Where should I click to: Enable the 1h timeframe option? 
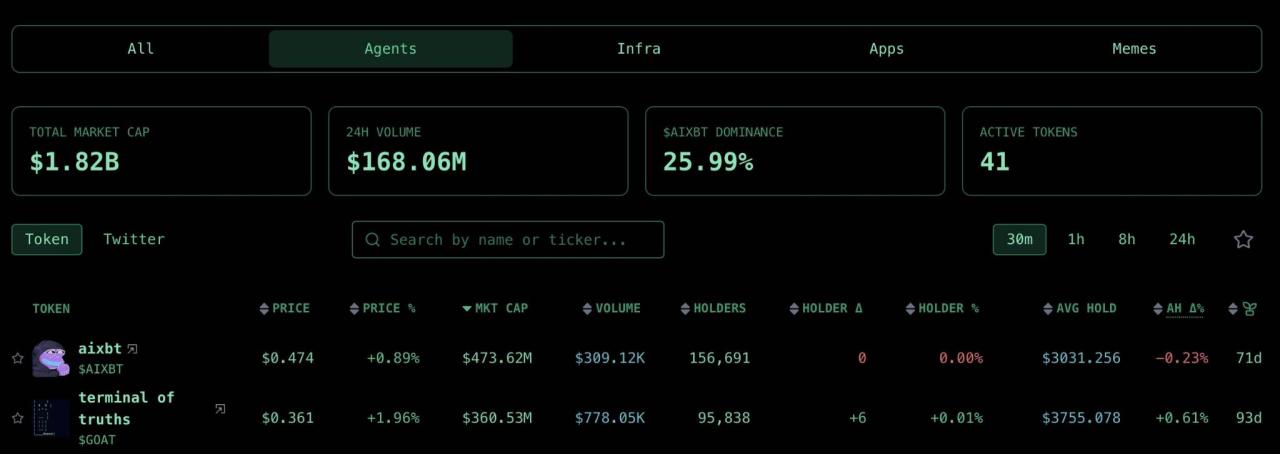[x=1076, y=239]
